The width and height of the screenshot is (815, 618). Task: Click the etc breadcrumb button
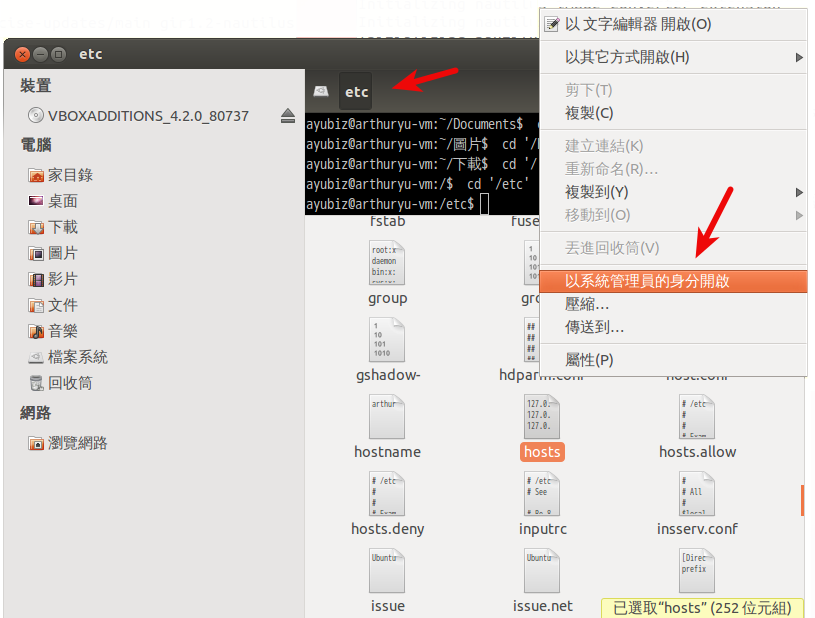pyautogui.click(x=355, y=89)
